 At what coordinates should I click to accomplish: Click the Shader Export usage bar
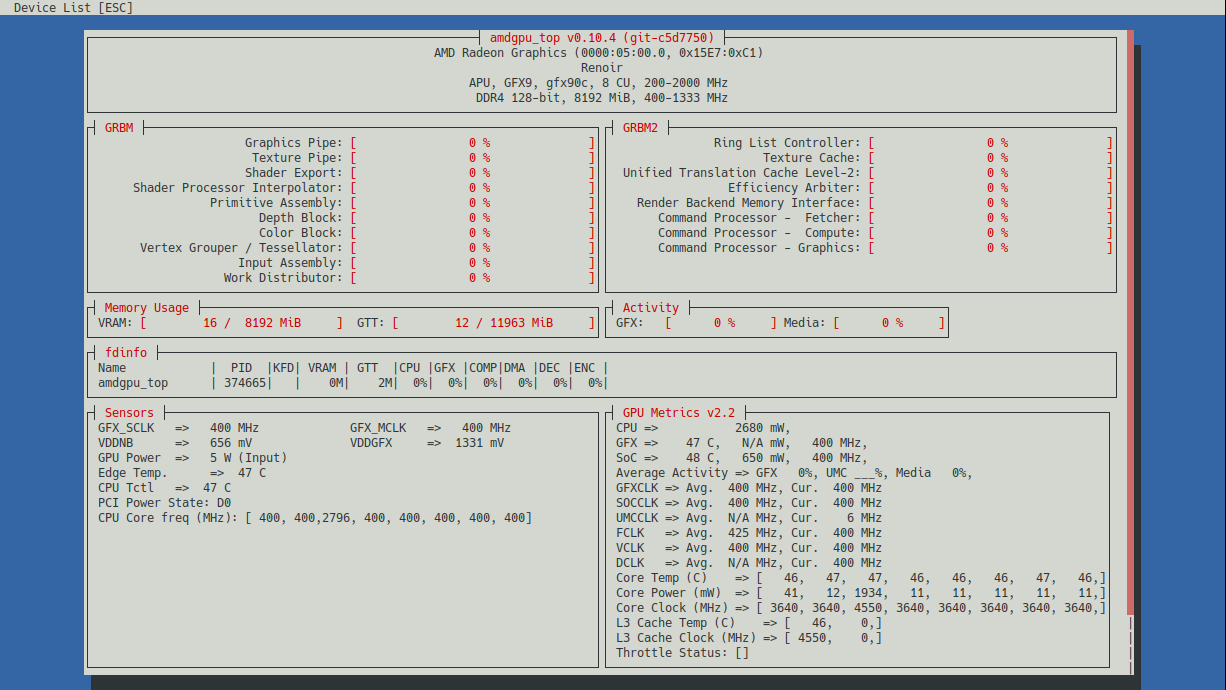pyautogui.click(x=472, y=173)
